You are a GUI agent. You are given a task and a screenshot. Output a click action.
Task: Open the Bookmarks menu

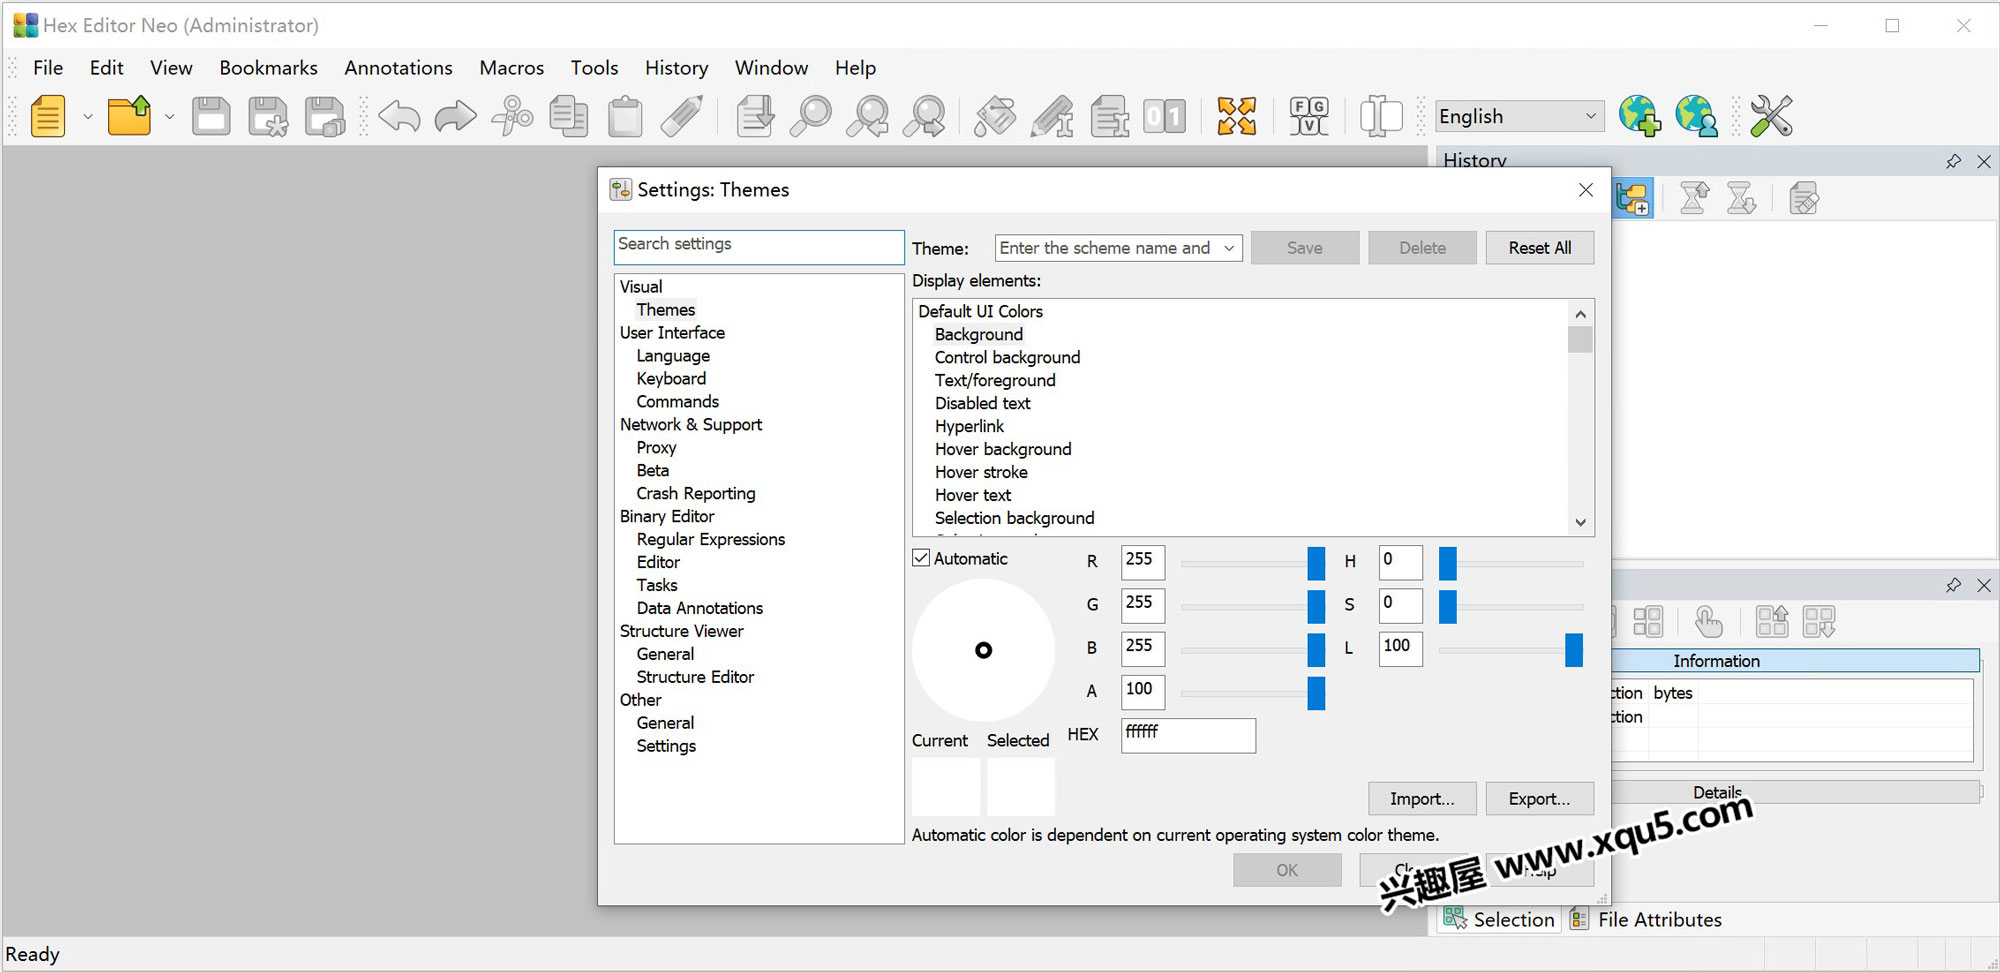[268, 68]
